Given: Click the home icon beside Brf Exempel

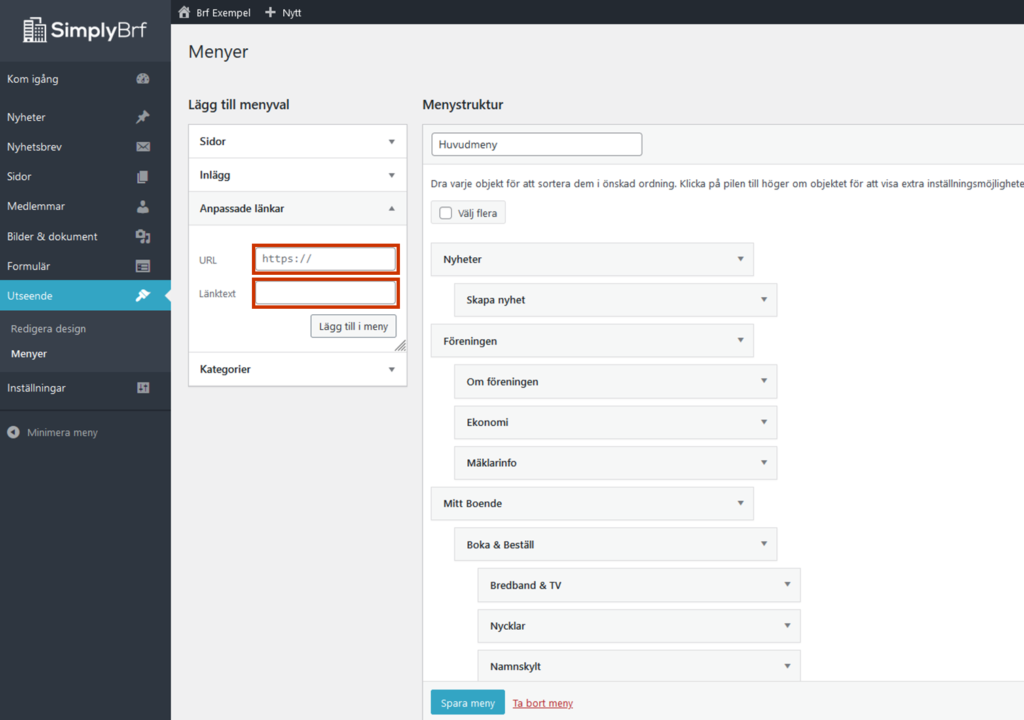Looking at the screenshot, I should 184,12.
